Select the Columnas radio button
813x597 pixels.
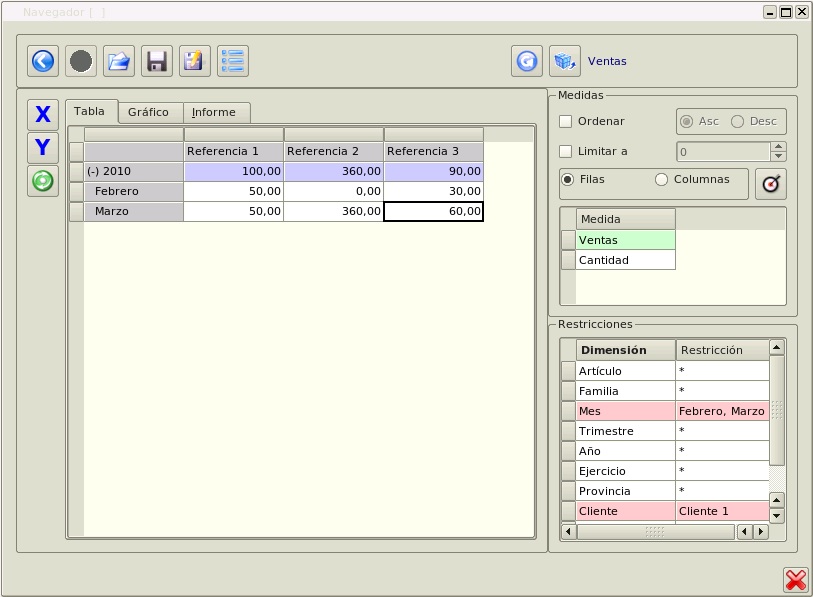coord(661,179)
